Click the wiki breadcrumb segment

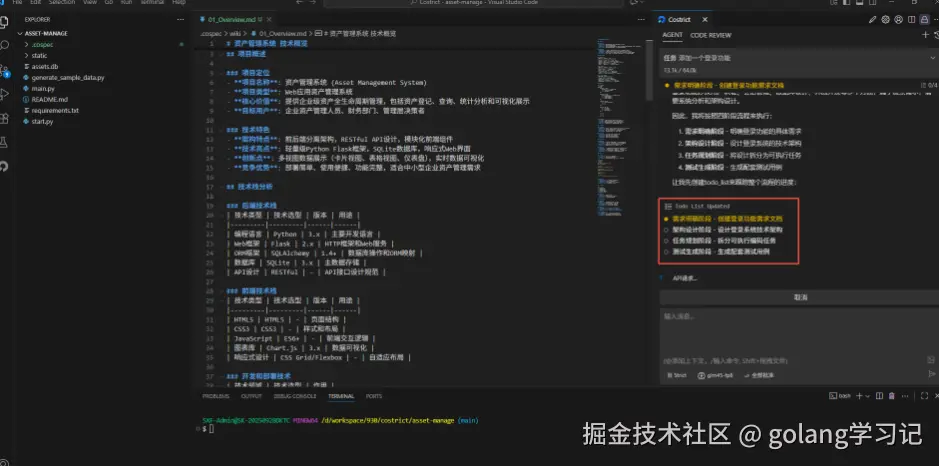pos(235,34)
